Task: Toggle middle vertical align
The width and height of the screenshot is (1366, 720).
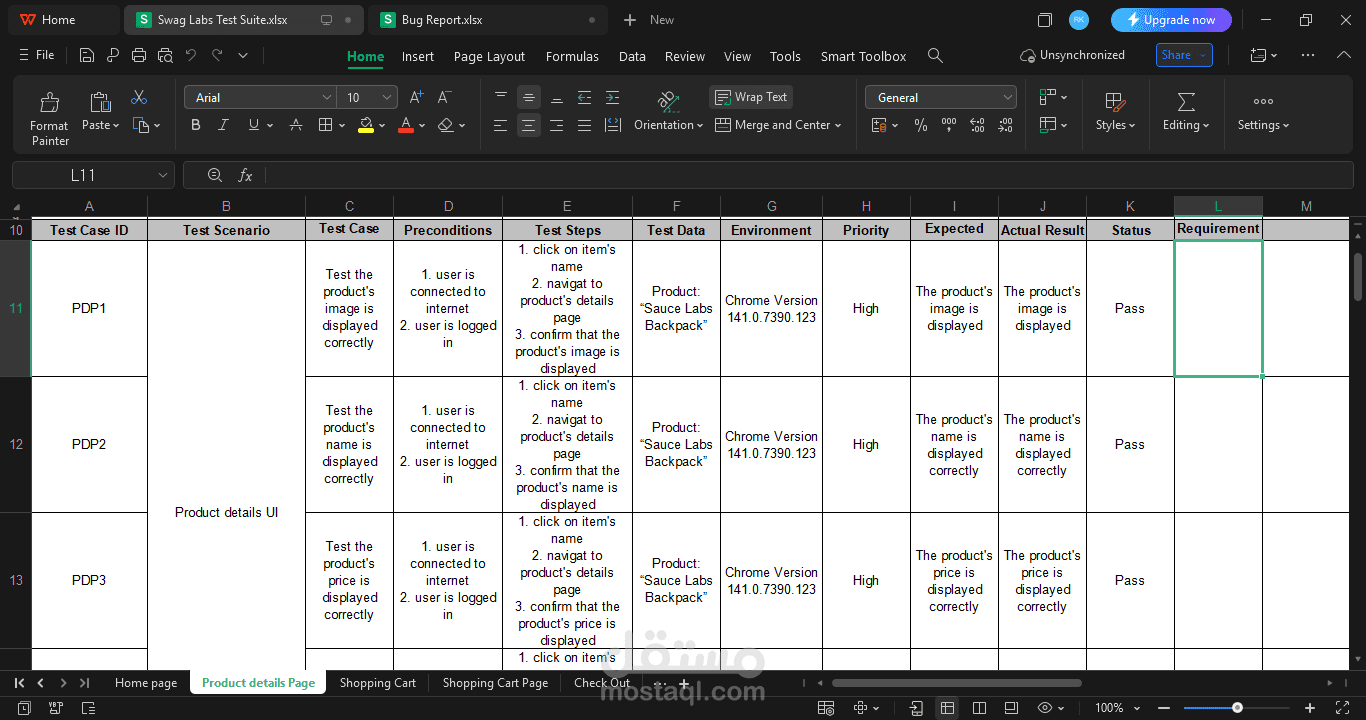Action: click(x=529, y=97)
